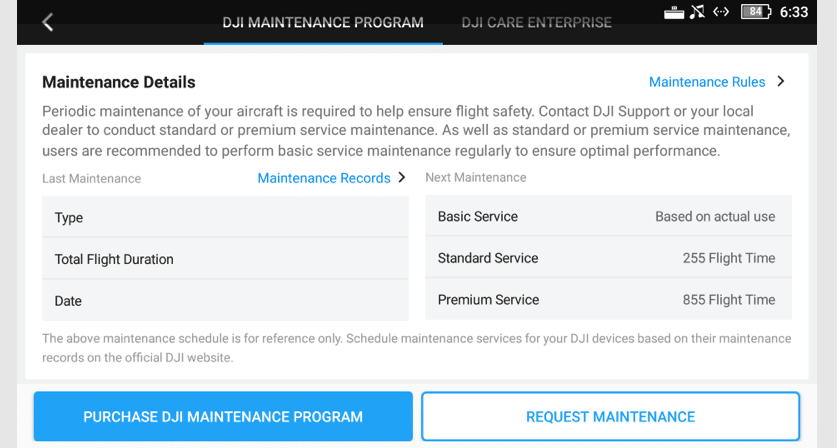Open the Maintenance Records link
837x448 pixels.
coord(324,178)
